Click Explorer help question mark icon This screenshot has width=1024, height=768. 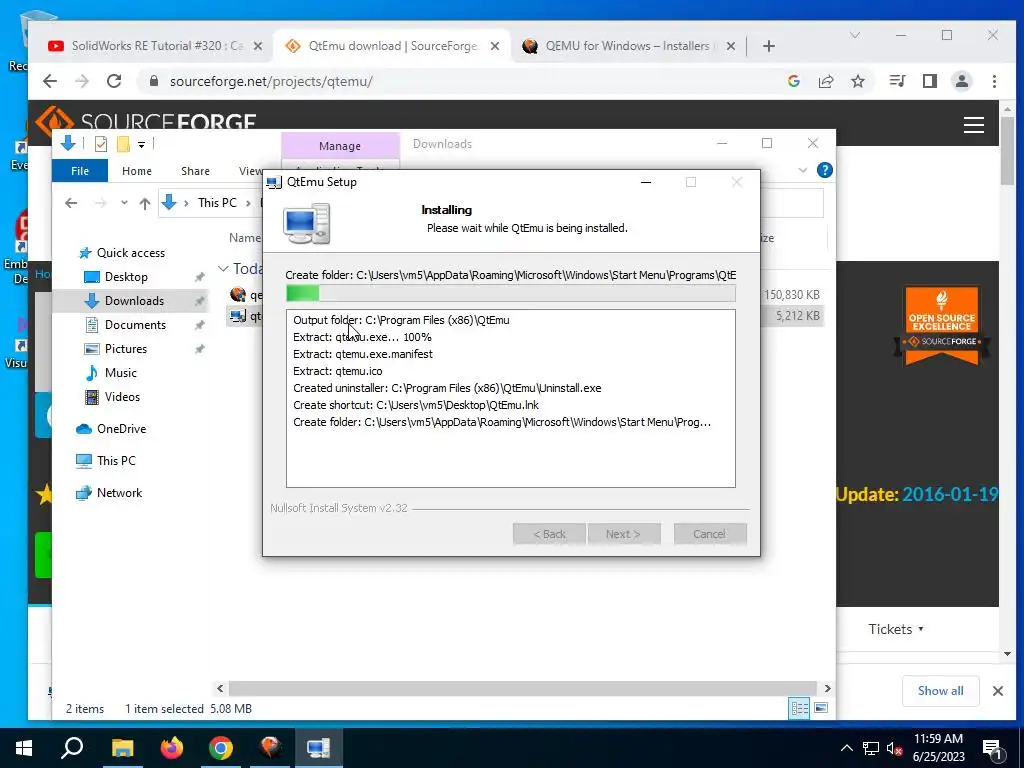pyautogui.click(x=825, y=170)
